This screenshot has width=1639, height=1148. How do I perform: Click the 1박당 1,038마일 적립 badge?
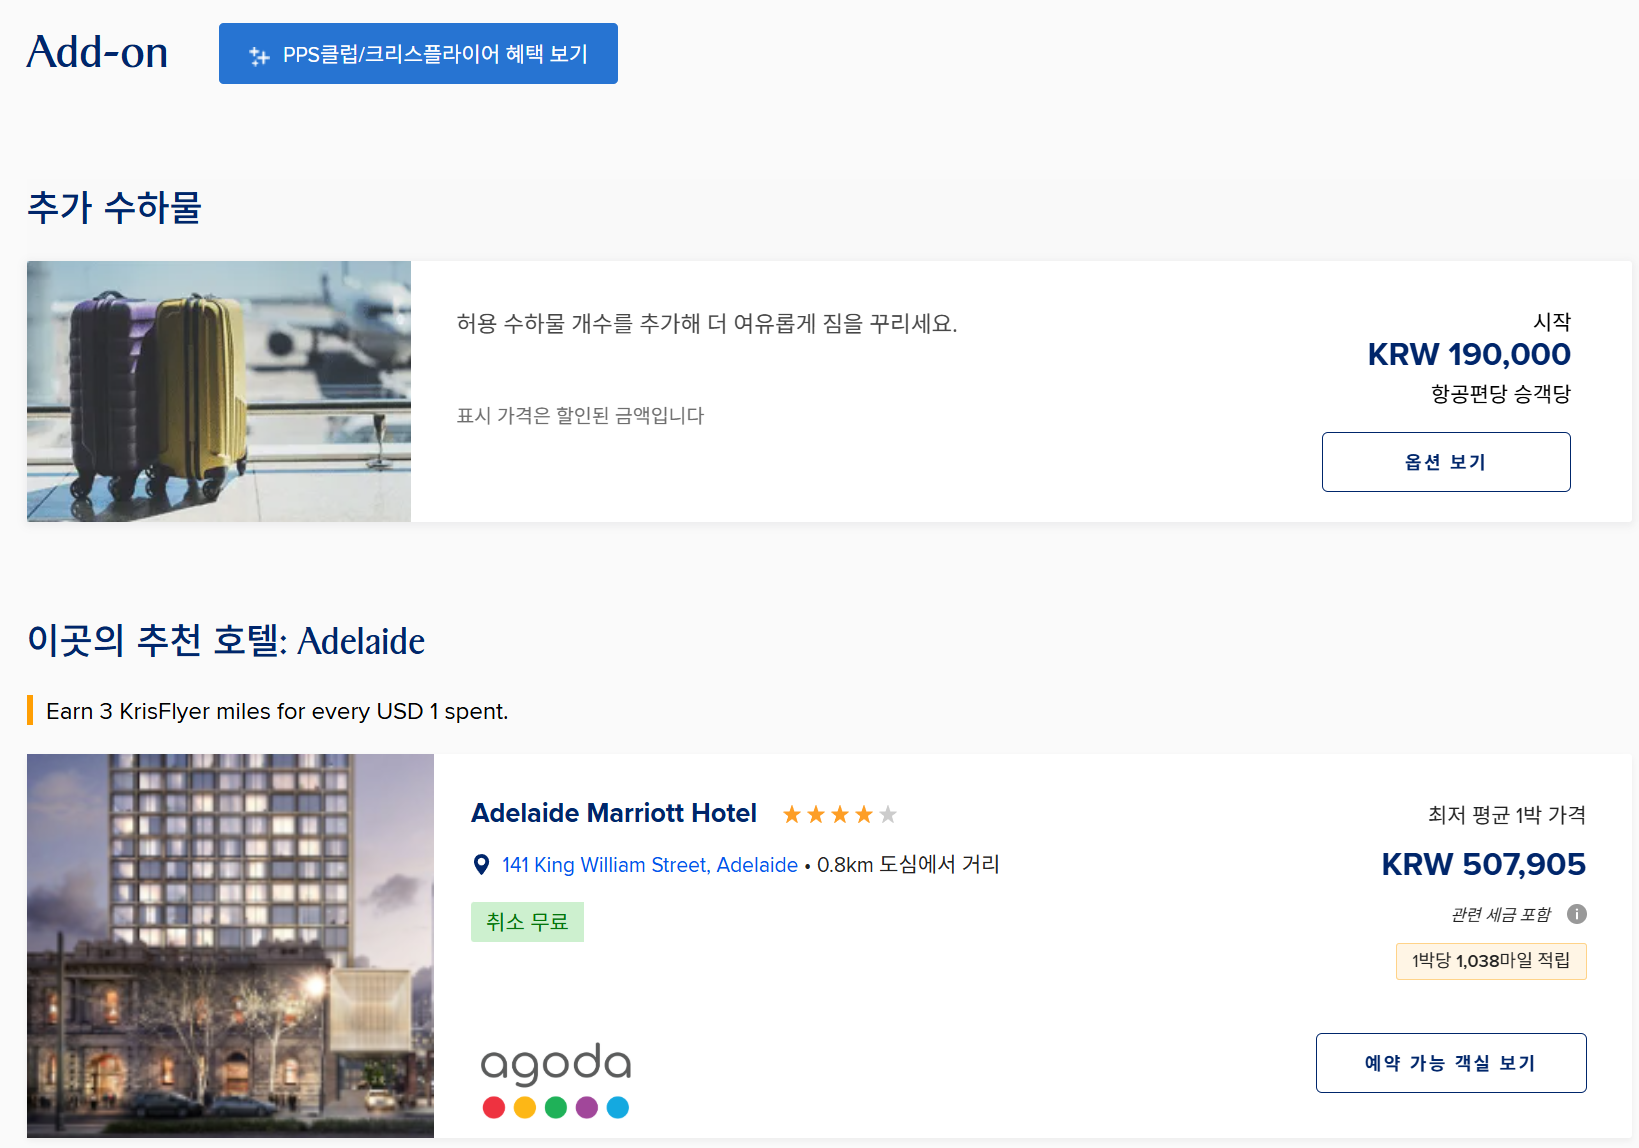1491,961
